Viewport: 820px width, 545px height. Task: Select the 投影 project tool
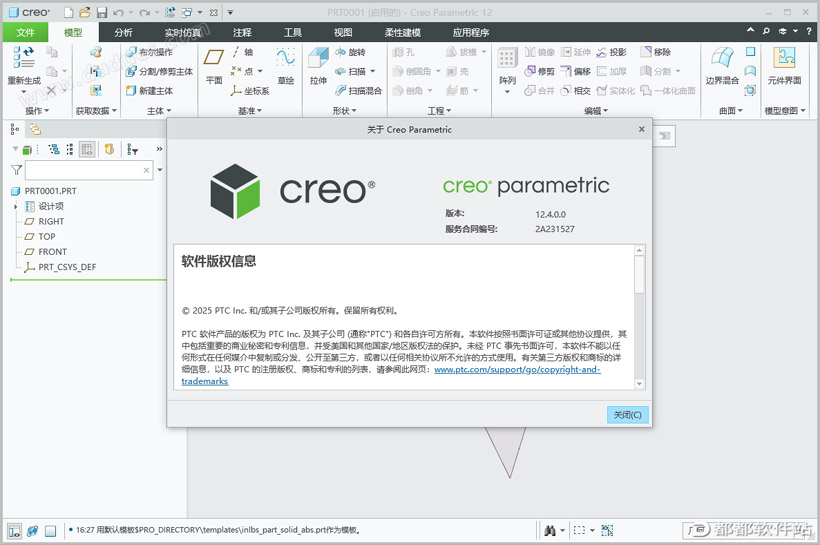611,52
